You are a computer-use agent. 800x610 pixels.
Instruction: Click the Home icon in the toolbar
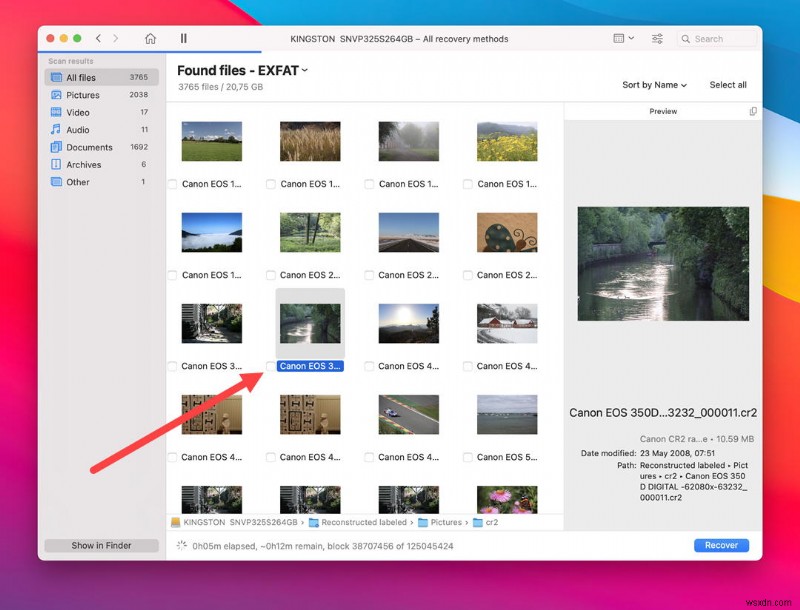150,38
